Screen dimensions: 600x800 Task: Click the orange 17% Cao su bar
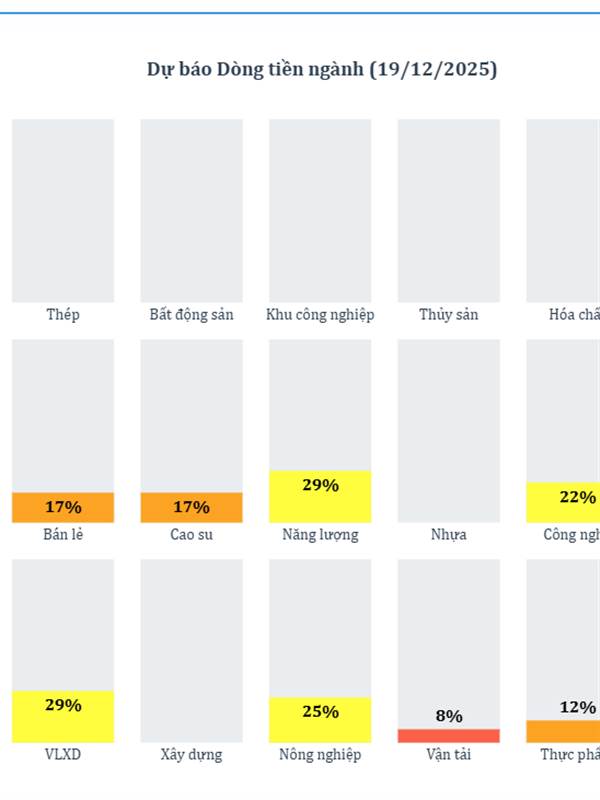[191, 507]
